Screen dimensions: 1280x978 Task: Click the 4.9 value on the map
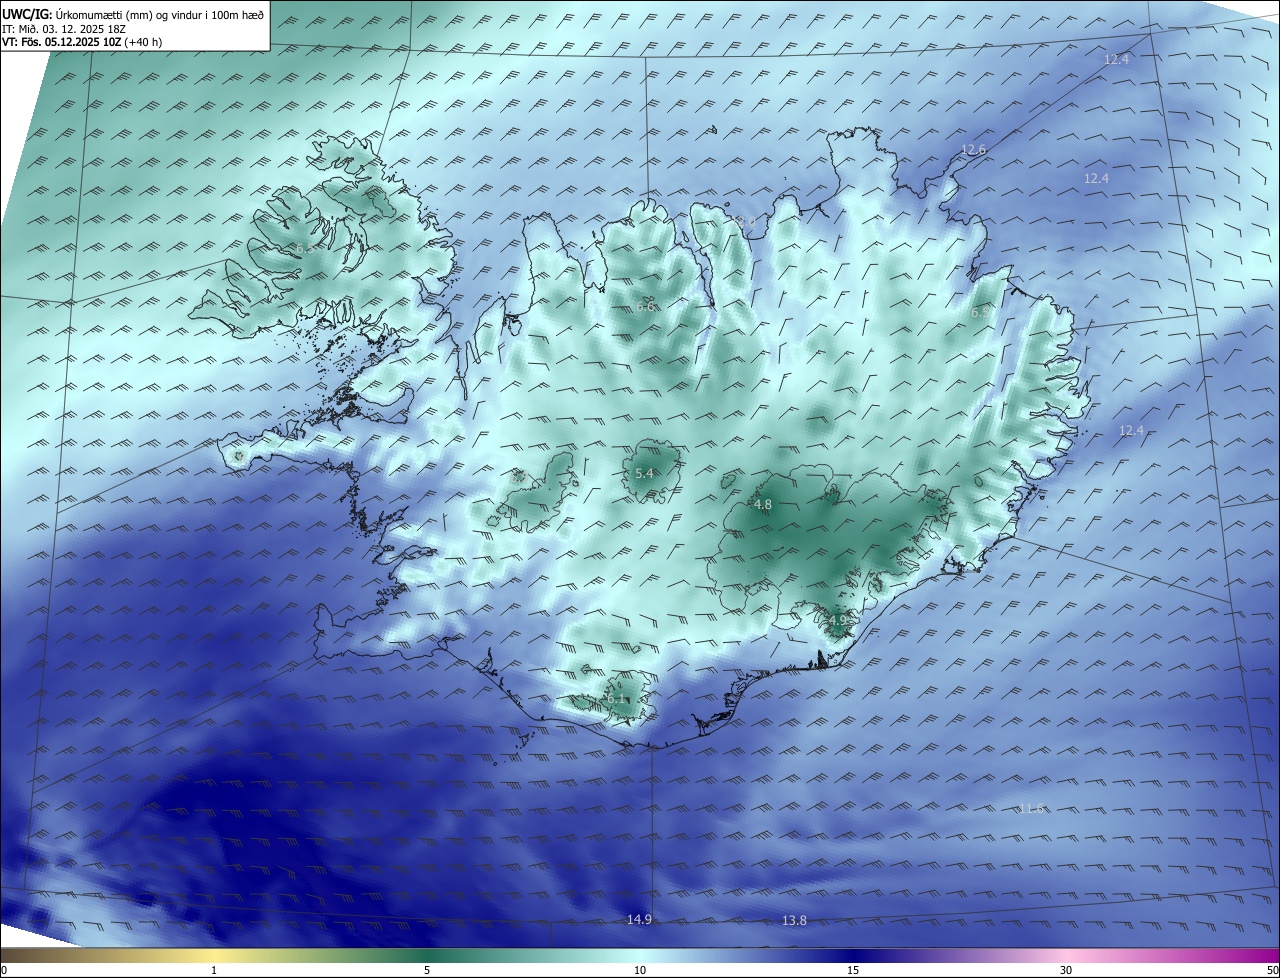[x=837, y=620]
